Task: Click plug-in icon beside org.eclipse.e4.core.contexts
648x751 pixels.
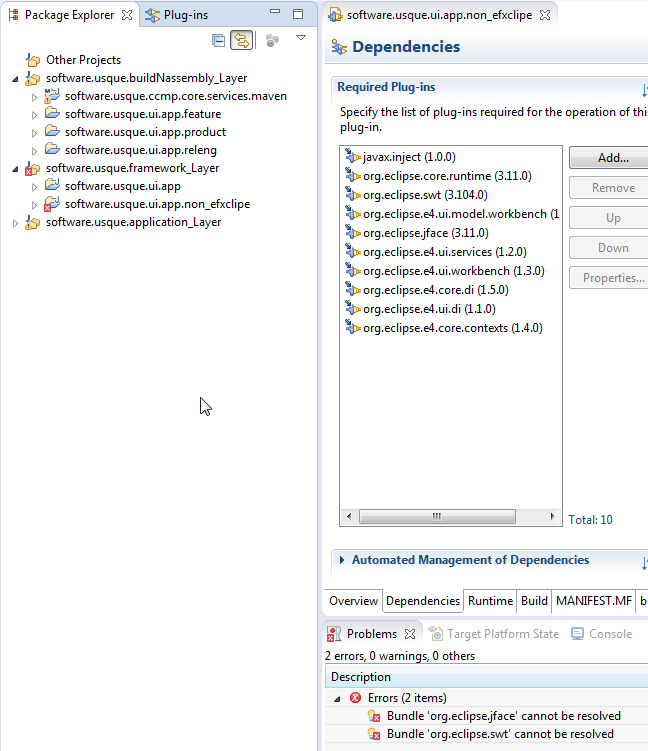Action: (x=353, y=328)
